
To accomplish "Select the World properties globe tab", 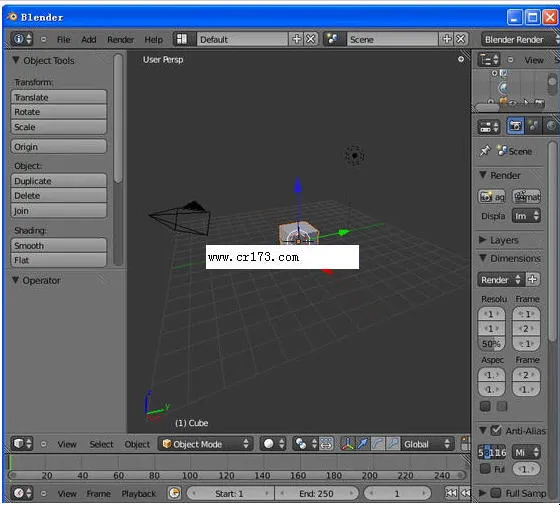I will [x=551, y=126].
